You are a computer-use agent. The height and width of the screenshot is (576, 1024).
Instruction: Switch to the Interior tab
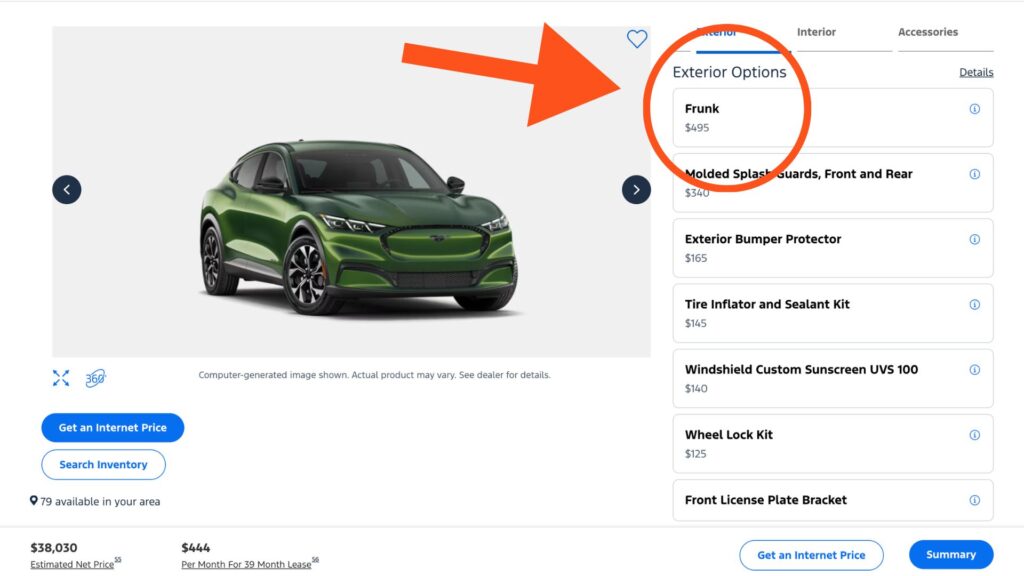(x=816, y=31)
